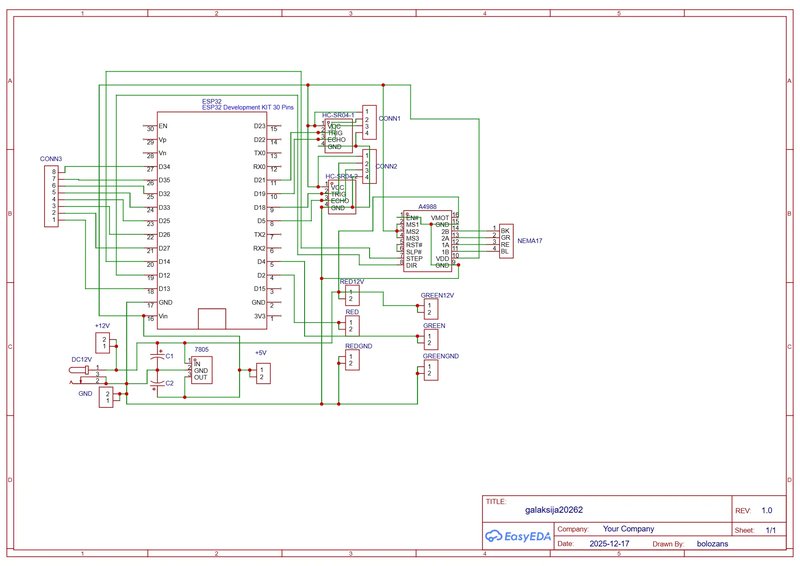
Task: Click the STEP pin on A4988
Action: (414, 259)
